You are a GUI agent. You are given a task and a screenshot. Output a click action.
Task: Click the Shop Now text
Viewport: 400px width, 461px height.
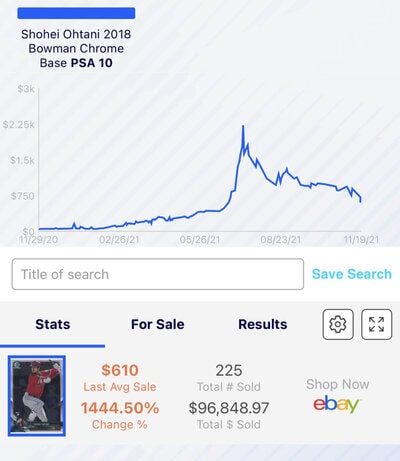coord(337,384)
